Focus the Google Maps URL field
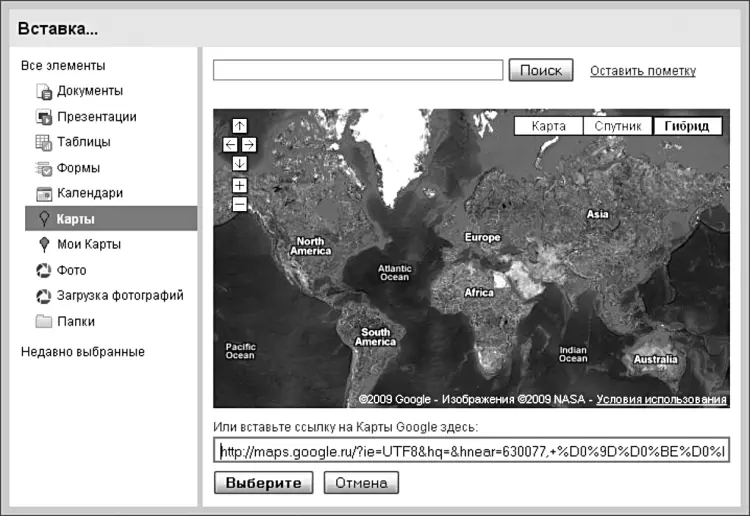The image size is (750, 516). pos(471,450)
